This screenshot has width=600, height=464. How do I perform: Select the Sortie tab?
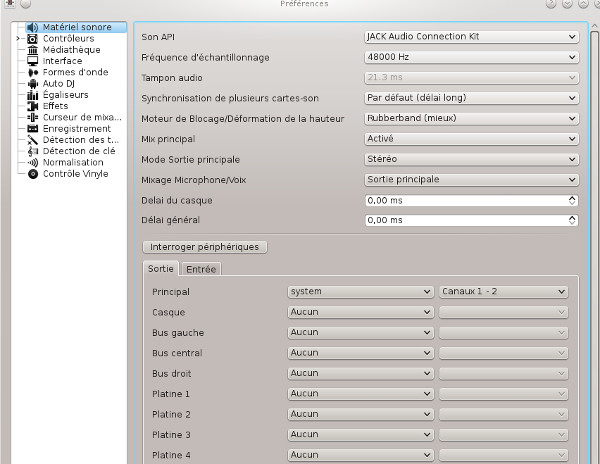pyautogui.click(x=160, y=268)
